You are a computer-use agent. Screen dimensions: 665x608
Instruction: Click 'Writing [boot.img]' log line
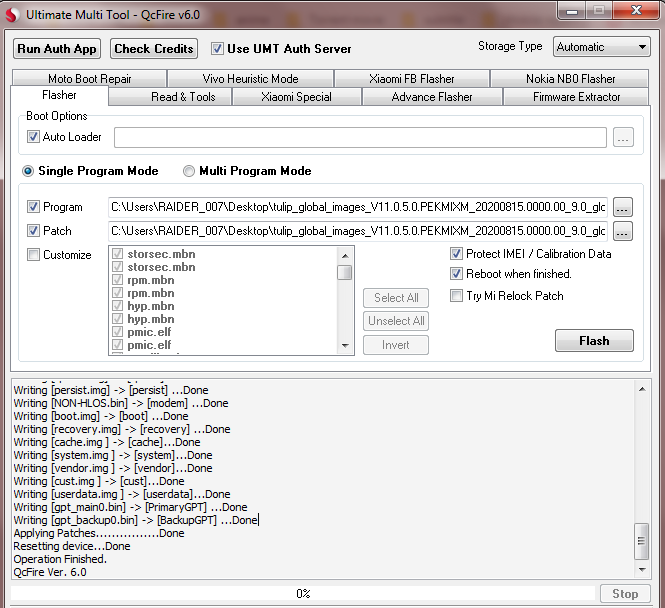click(101, 416)
